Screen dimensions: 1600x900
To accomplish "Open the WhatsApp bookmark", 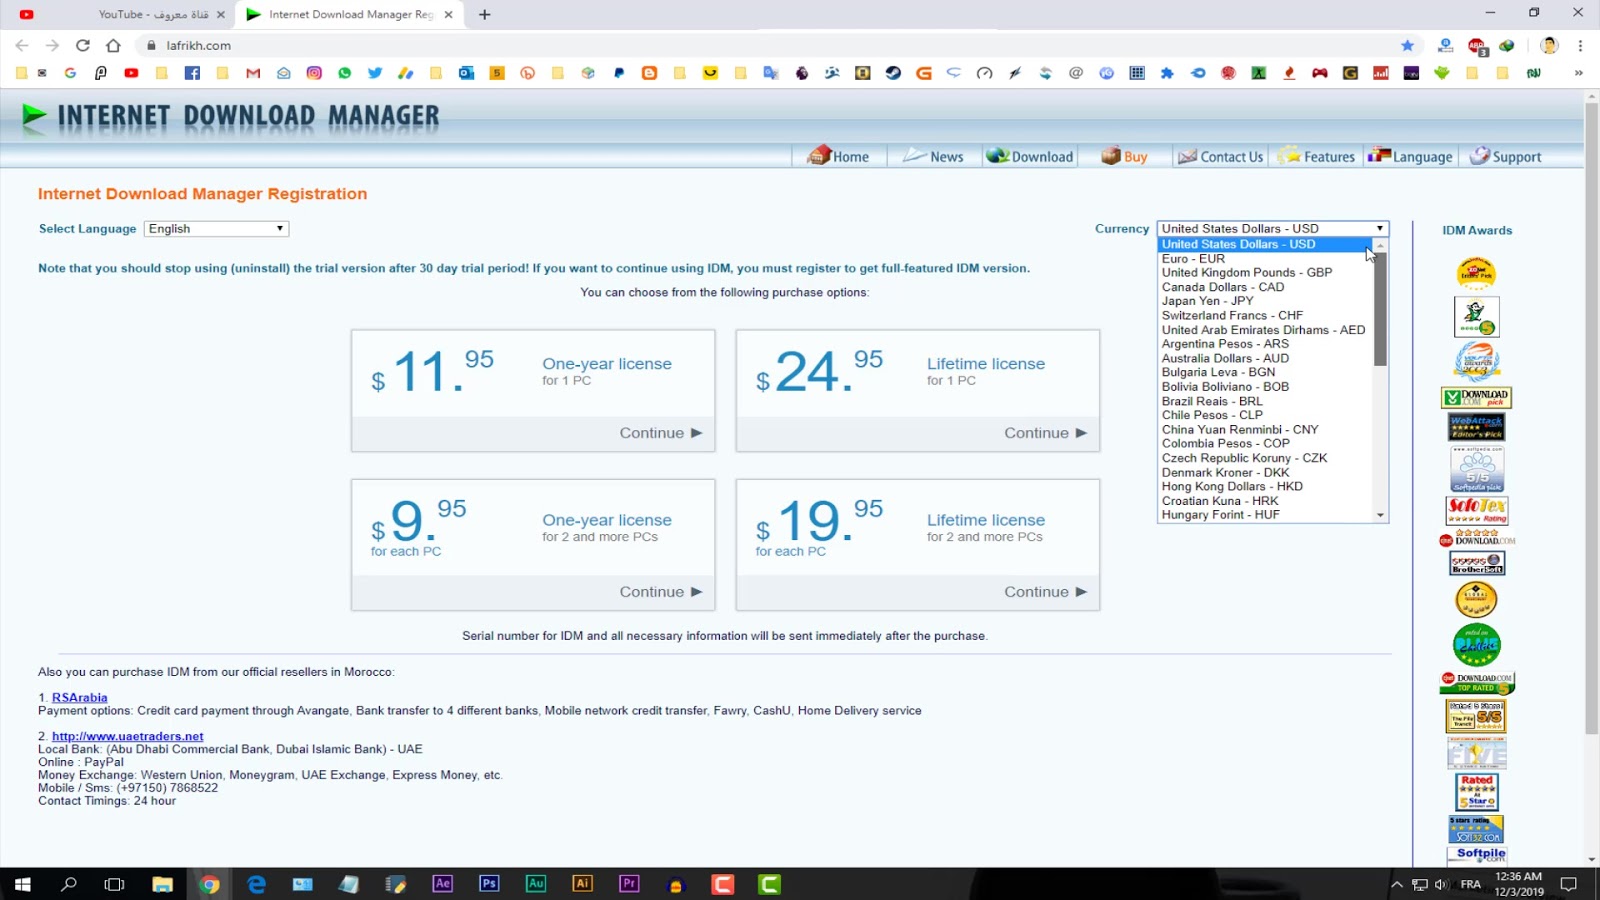I will coord(345,73).
